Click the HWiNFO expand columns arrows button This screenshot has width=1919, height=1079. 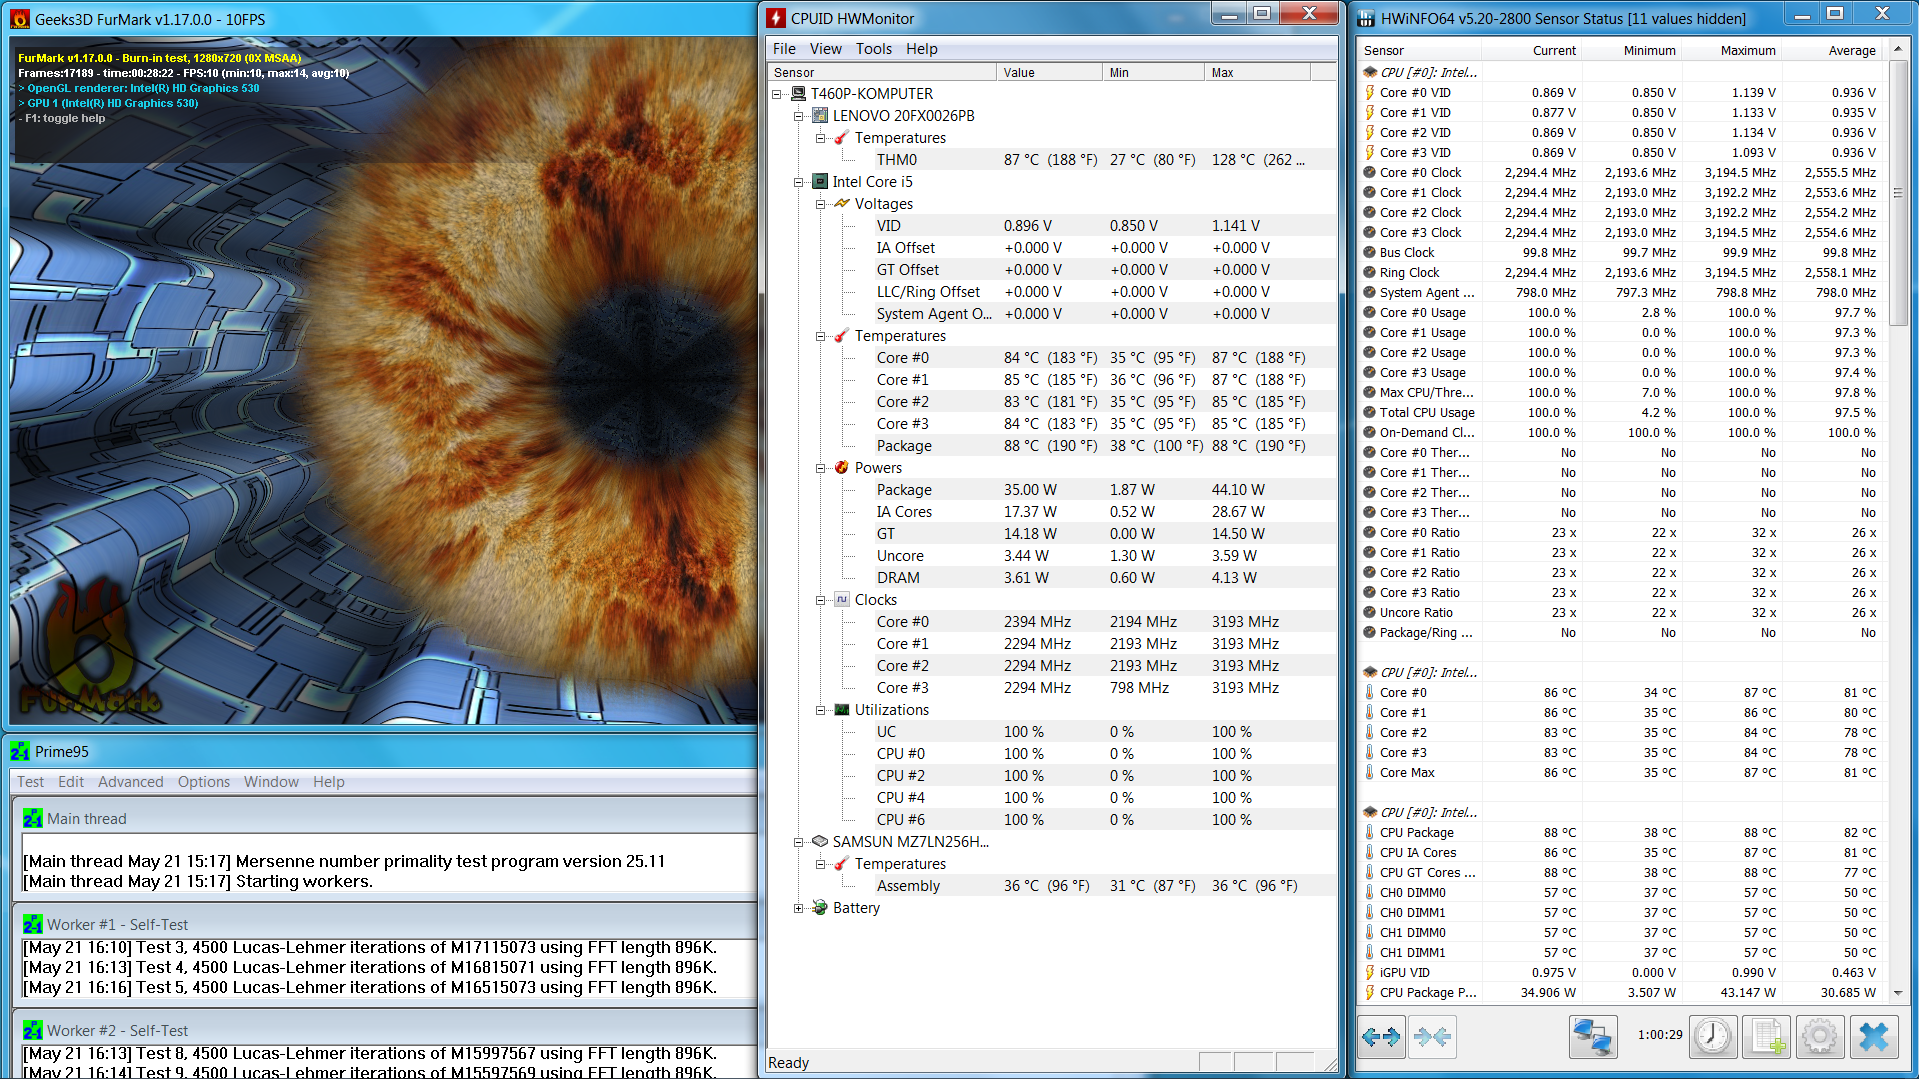(x=1381, y=1037)
